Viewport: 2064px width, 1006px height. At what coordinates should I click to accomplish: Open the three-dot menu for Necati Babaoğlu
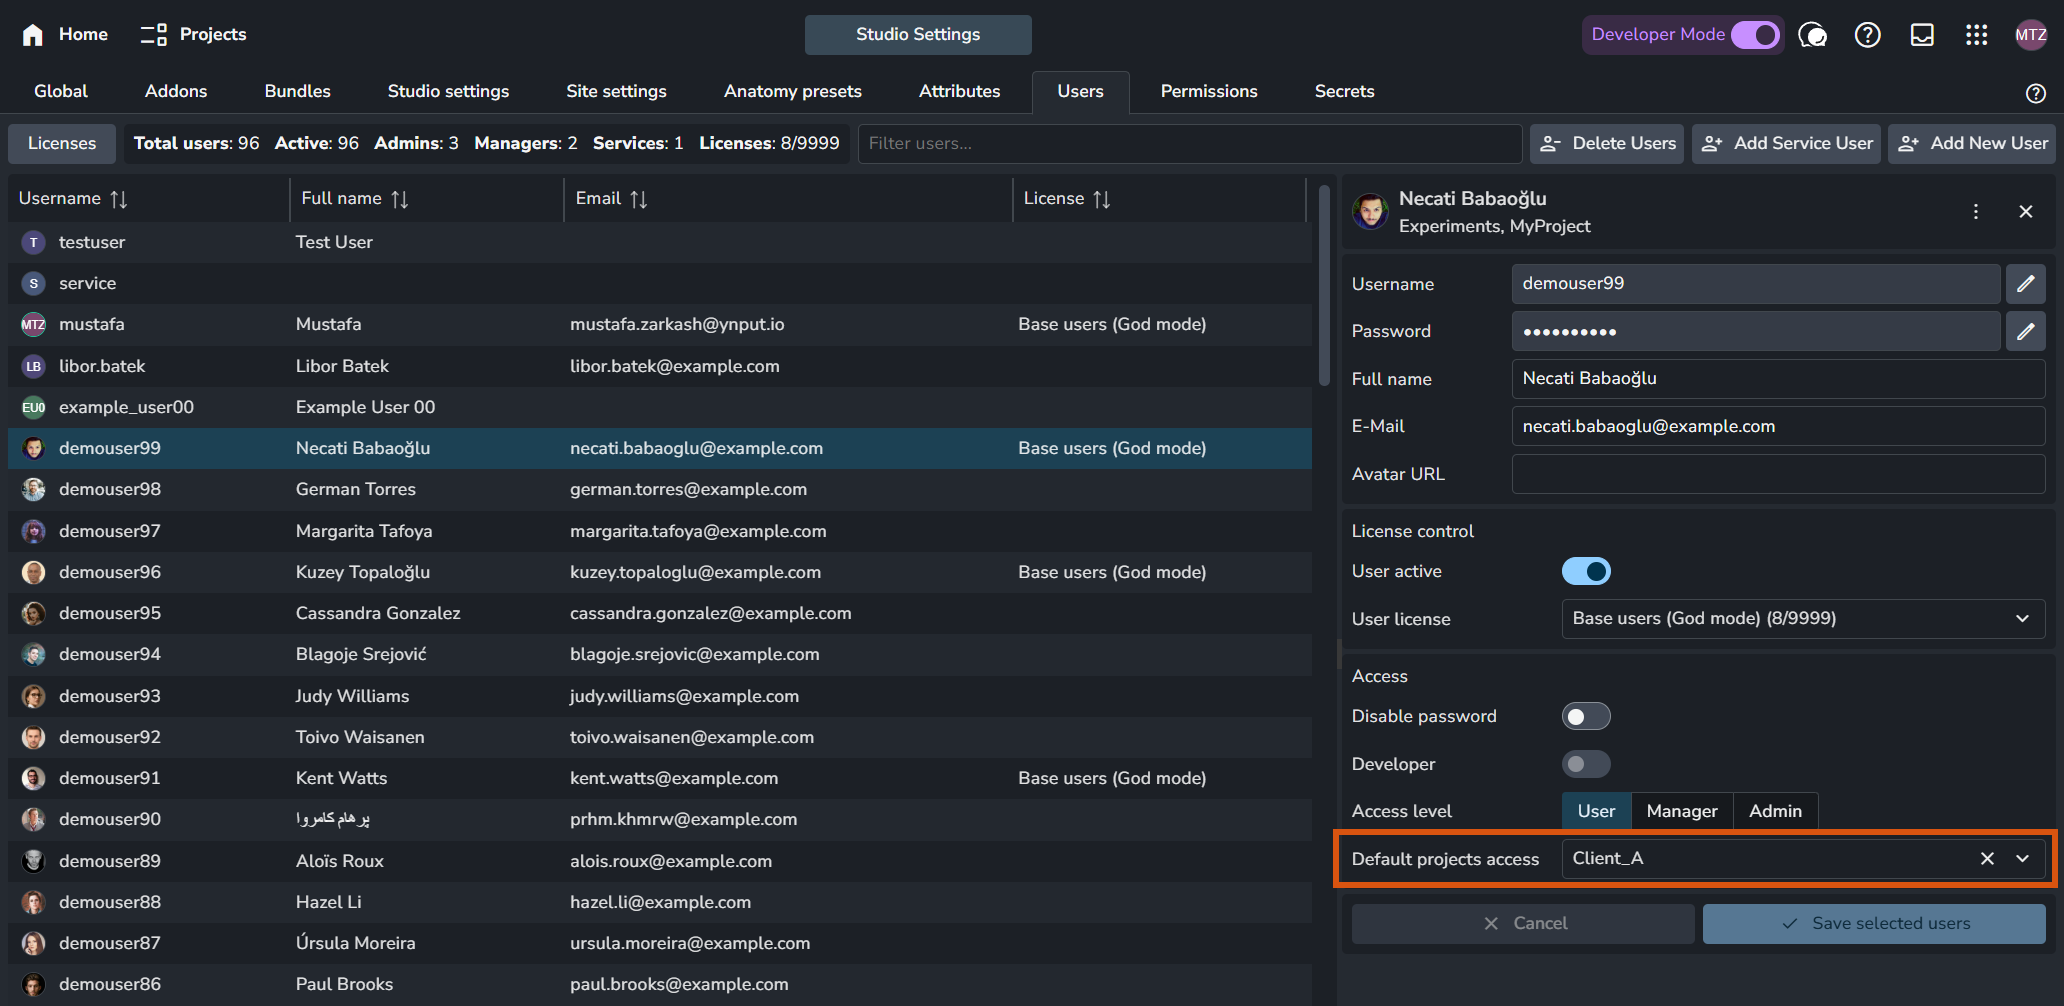(x=1975, y=212)
